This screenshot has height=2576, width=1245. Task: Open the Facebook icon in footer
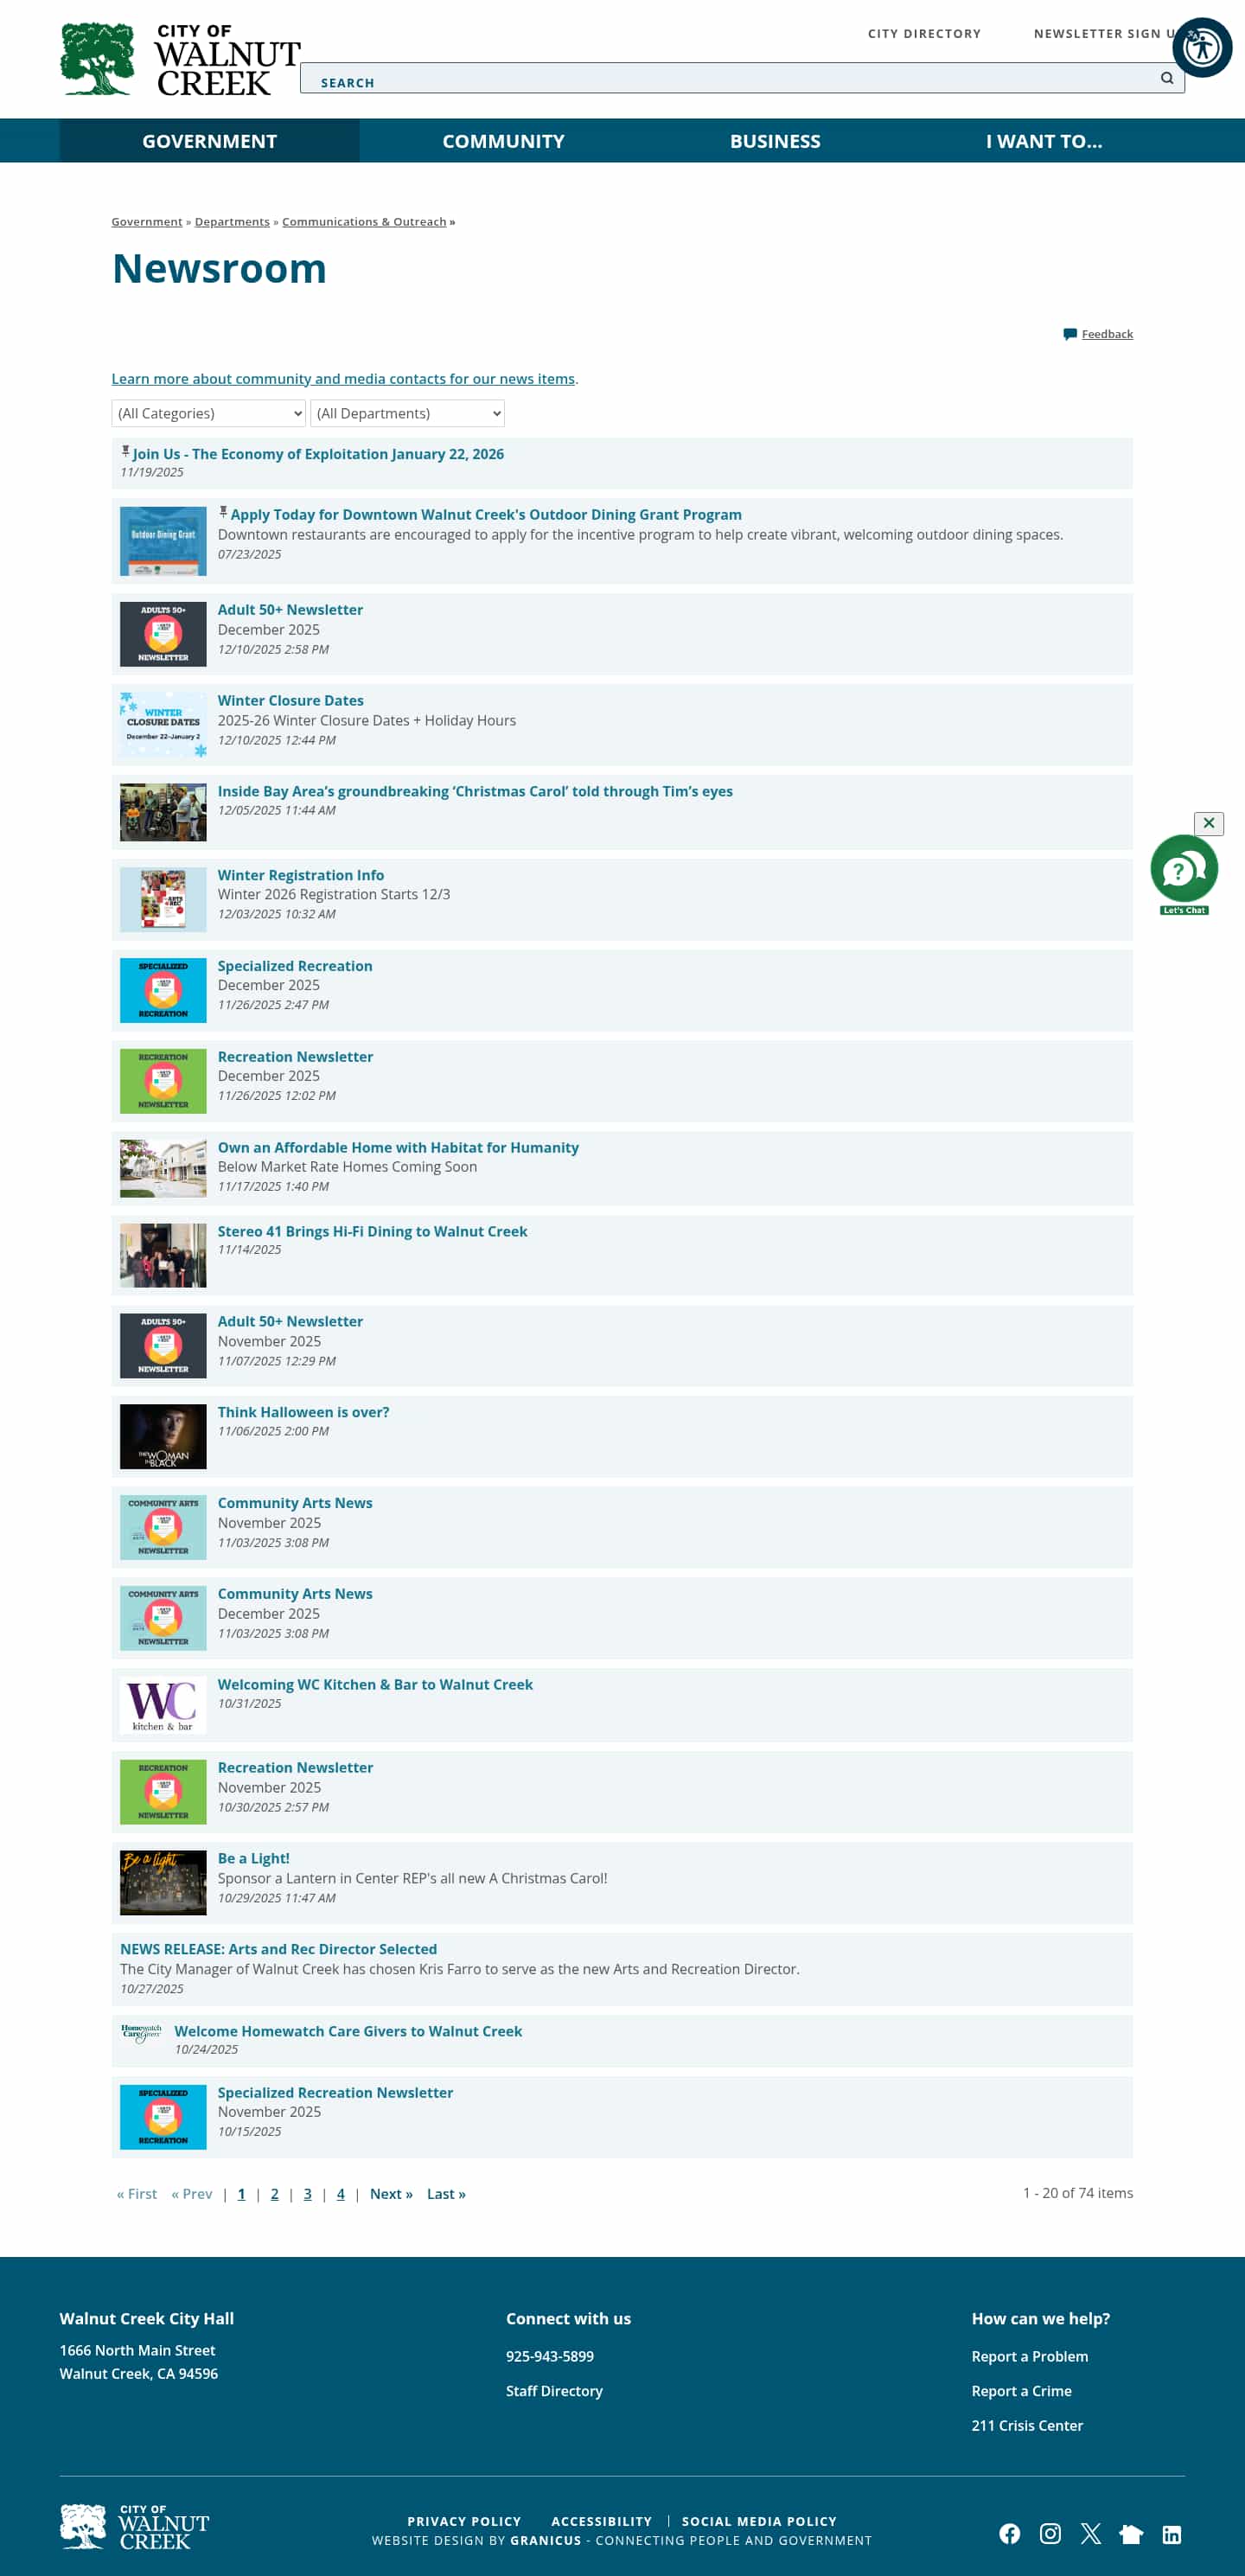1009,2533
